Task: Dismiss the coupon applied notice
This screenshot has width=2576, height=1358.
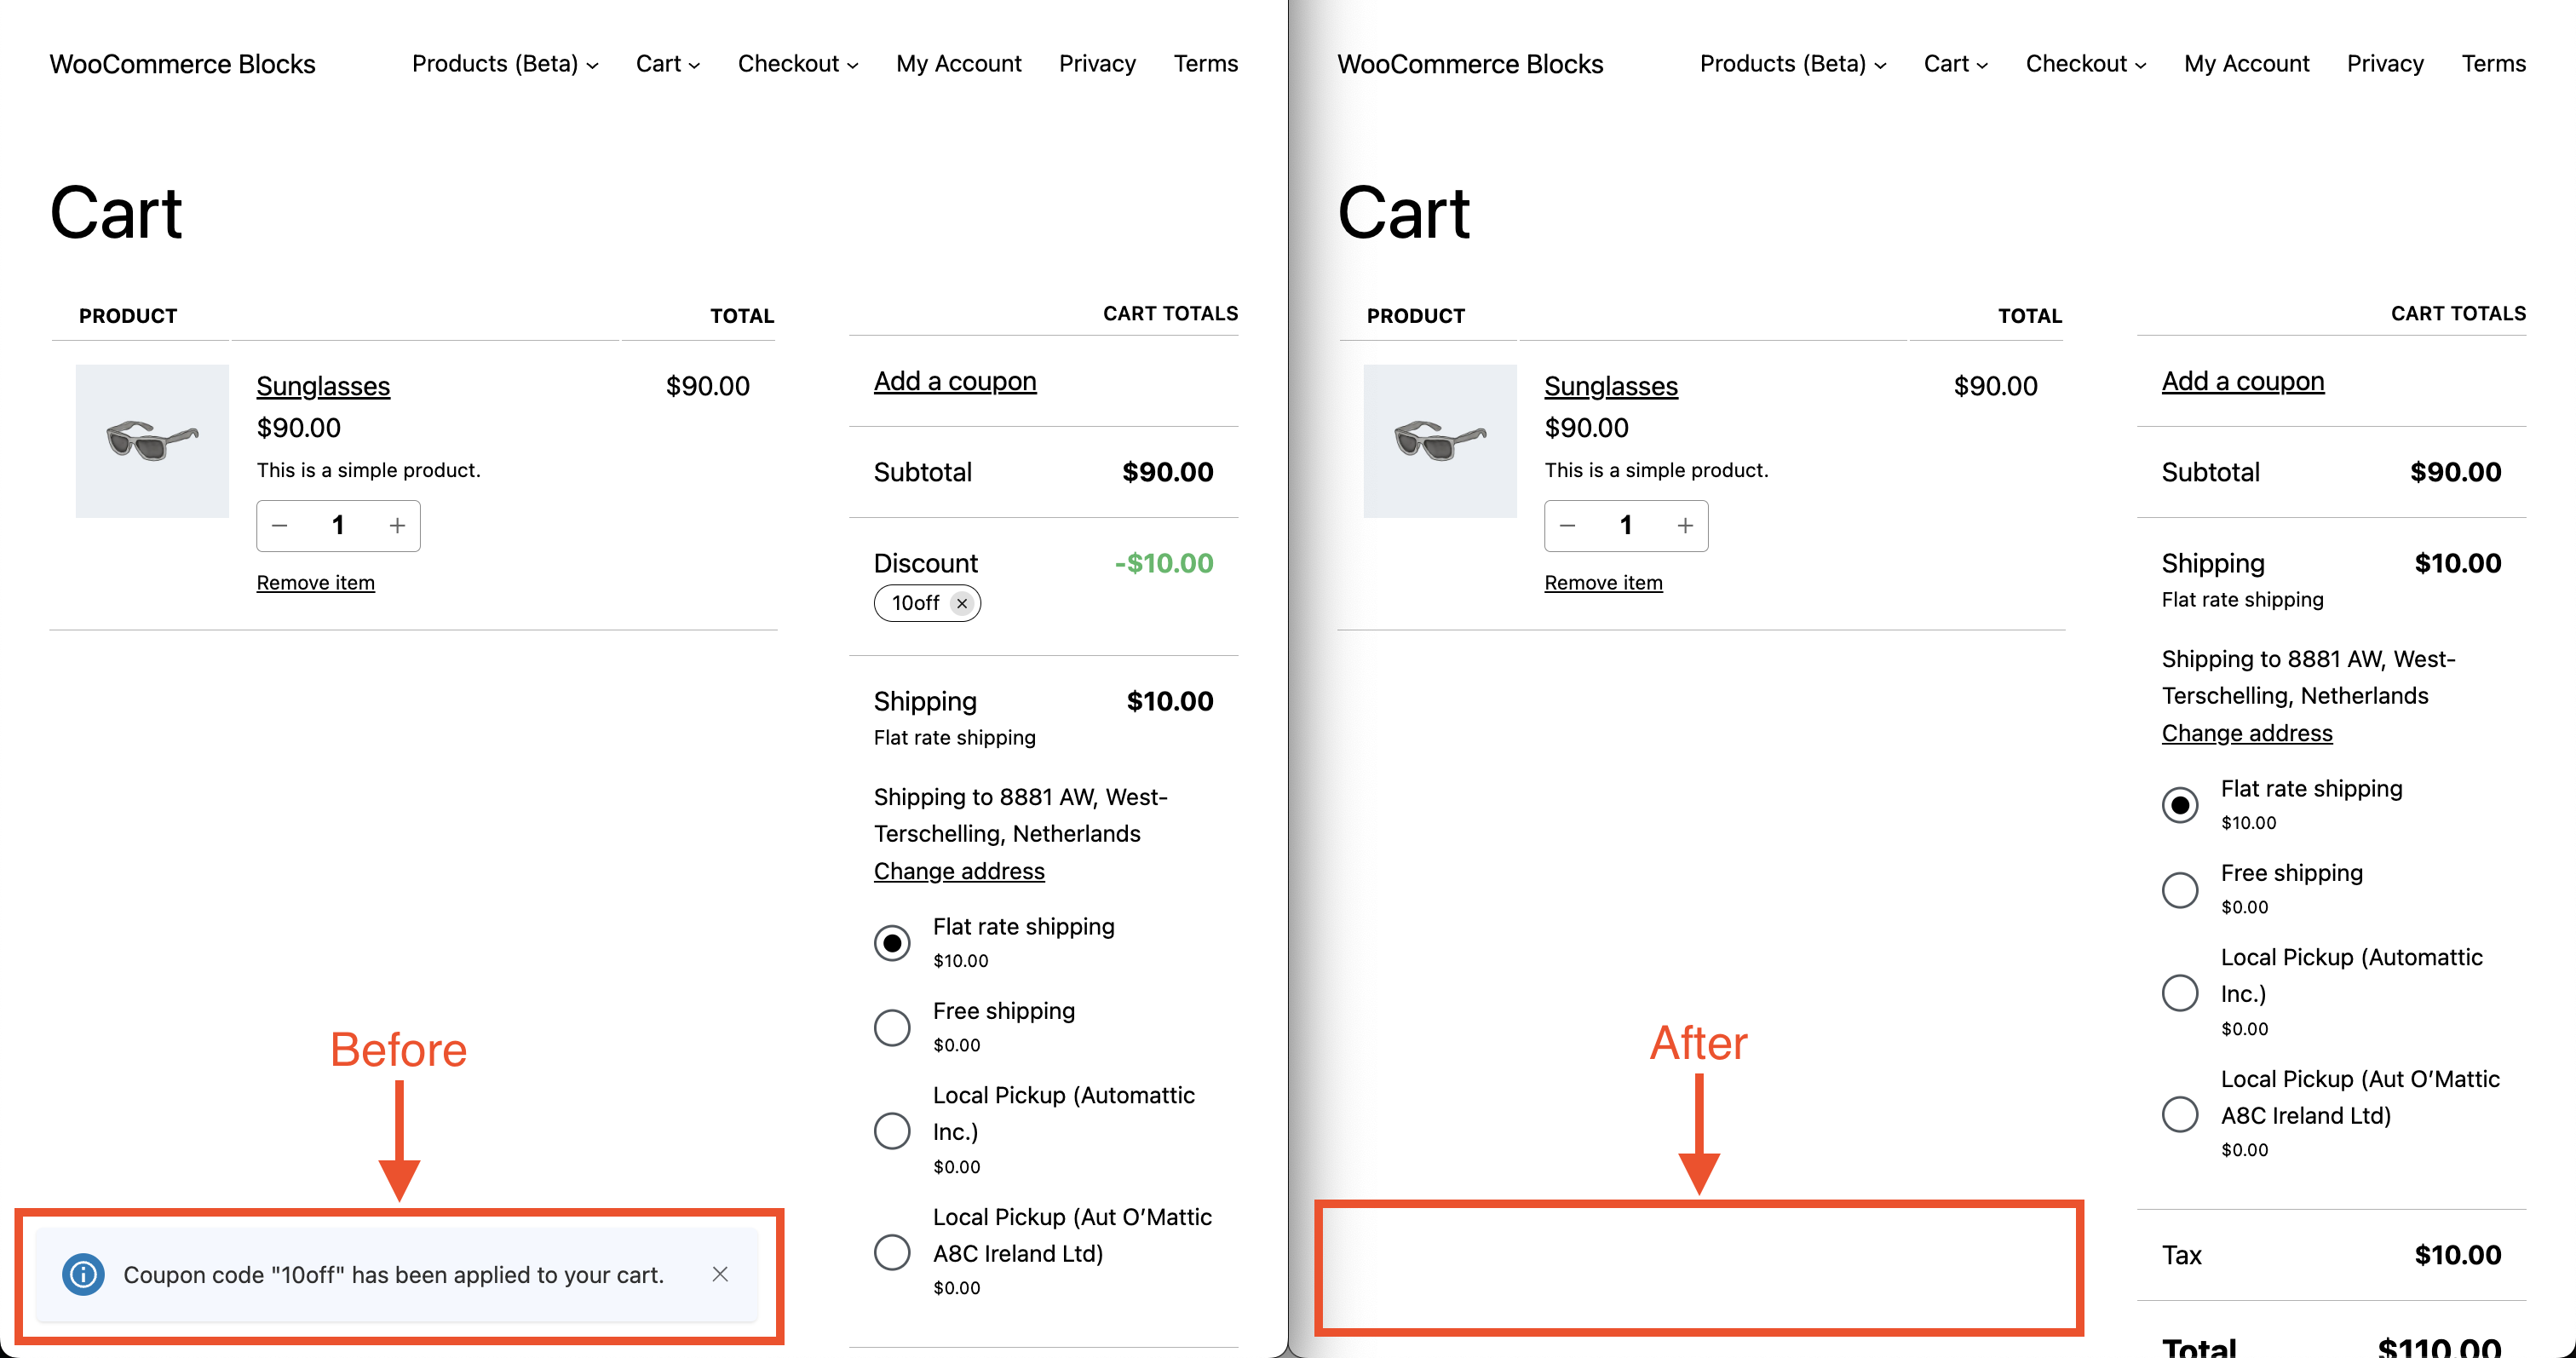Action: (720, 1274)
